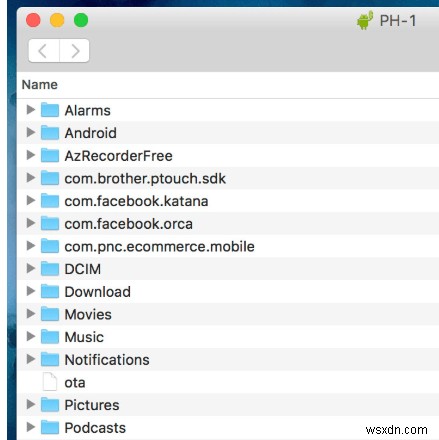The height and width of the screenshot is (440, 439).
Task: Select the com.facebook.orca name
Action: coord(128,224)
